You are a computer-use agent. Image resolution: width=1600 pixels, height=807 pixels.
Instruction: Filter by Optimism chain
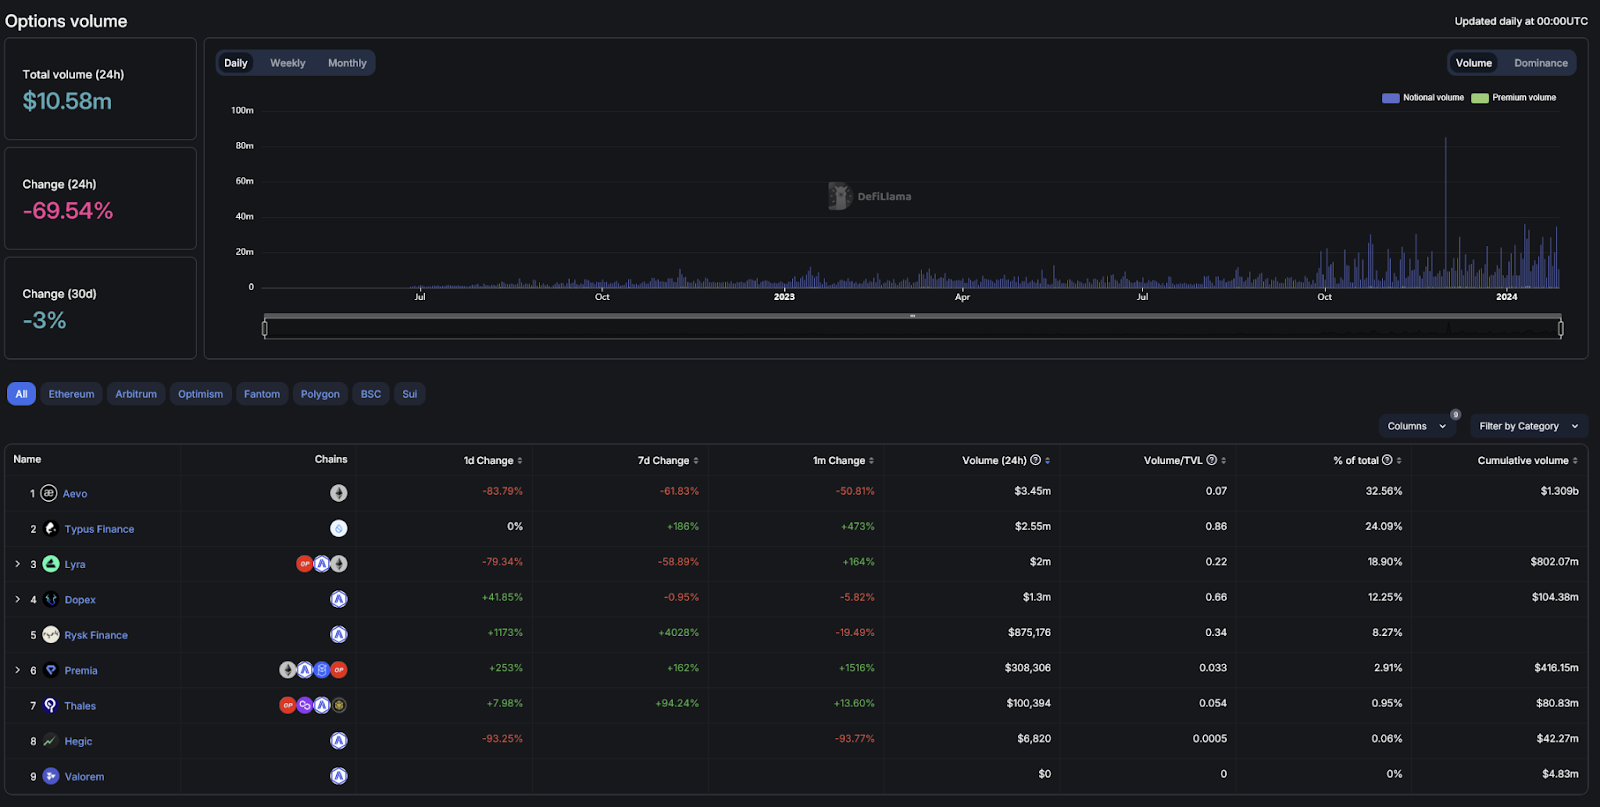201,394
